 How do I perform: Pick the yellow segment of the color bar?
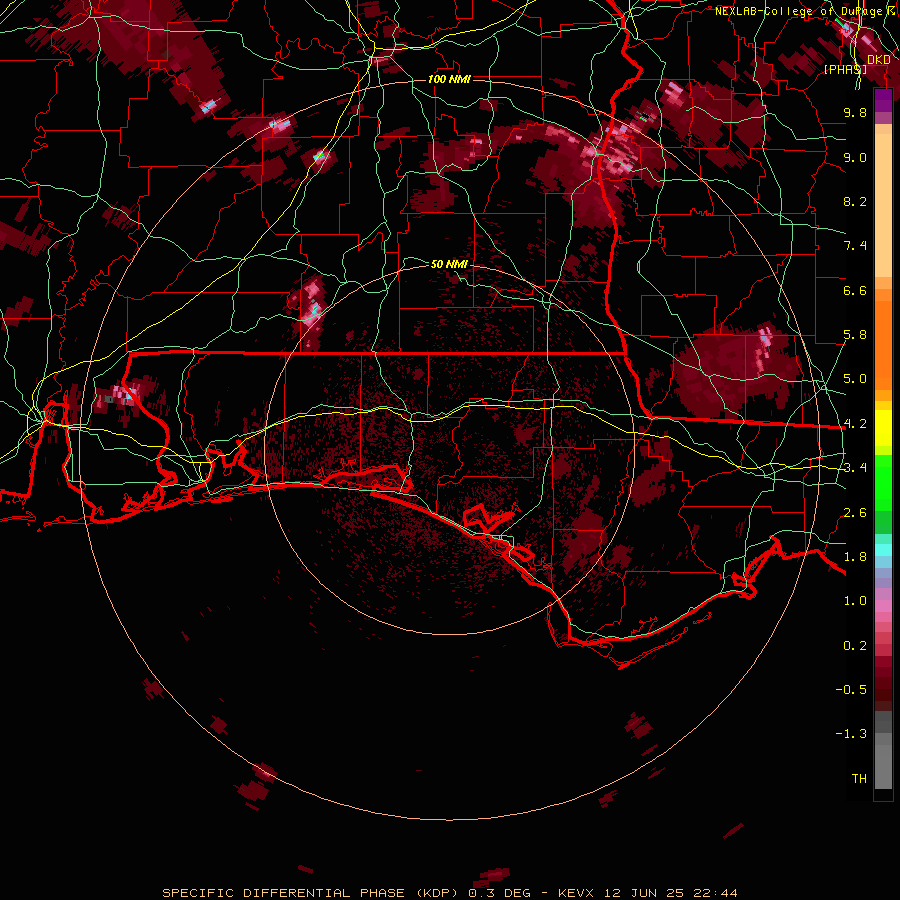883,428
